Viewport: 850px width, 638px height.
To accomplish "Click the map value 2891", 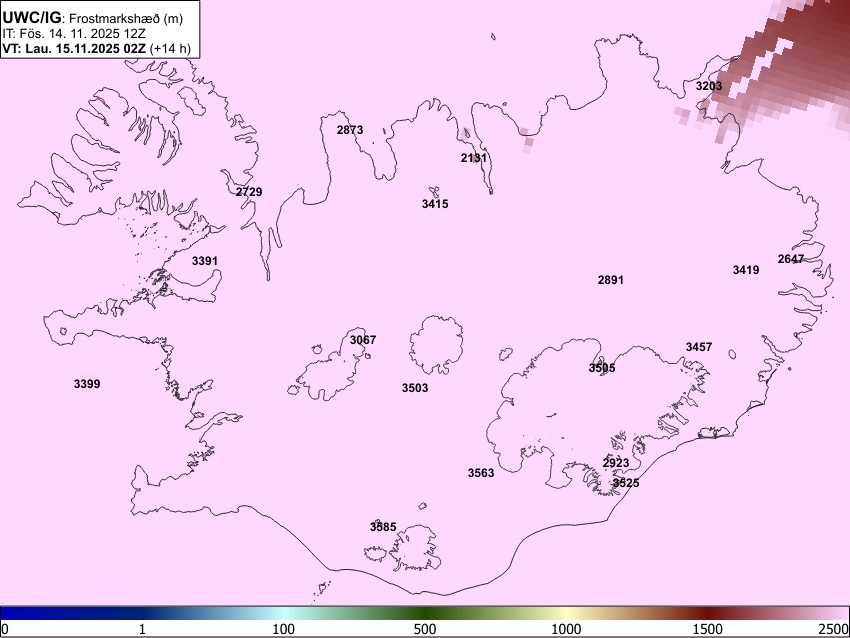I will pos(610,280).
